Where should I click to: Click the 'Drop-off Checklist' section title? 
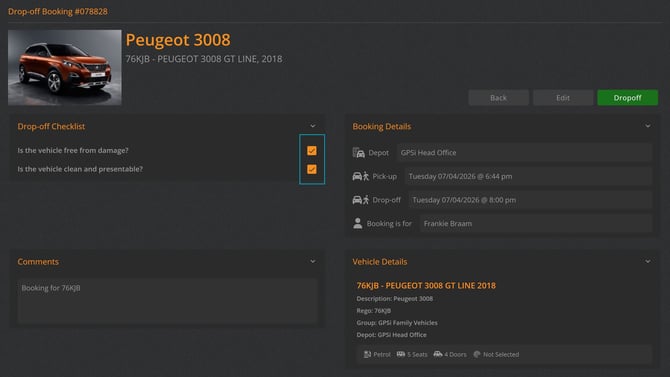point(51,127)
